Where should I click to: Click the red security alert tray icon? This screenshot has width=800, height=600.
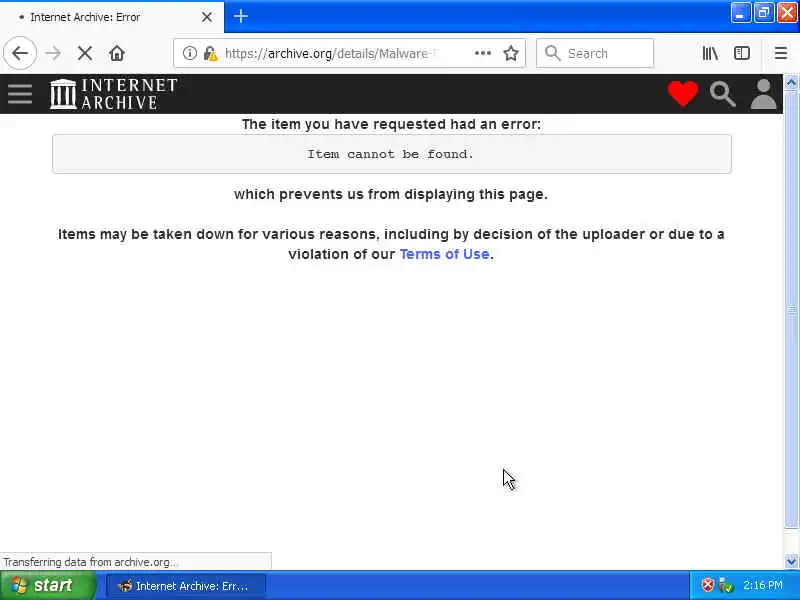point(707,585)
